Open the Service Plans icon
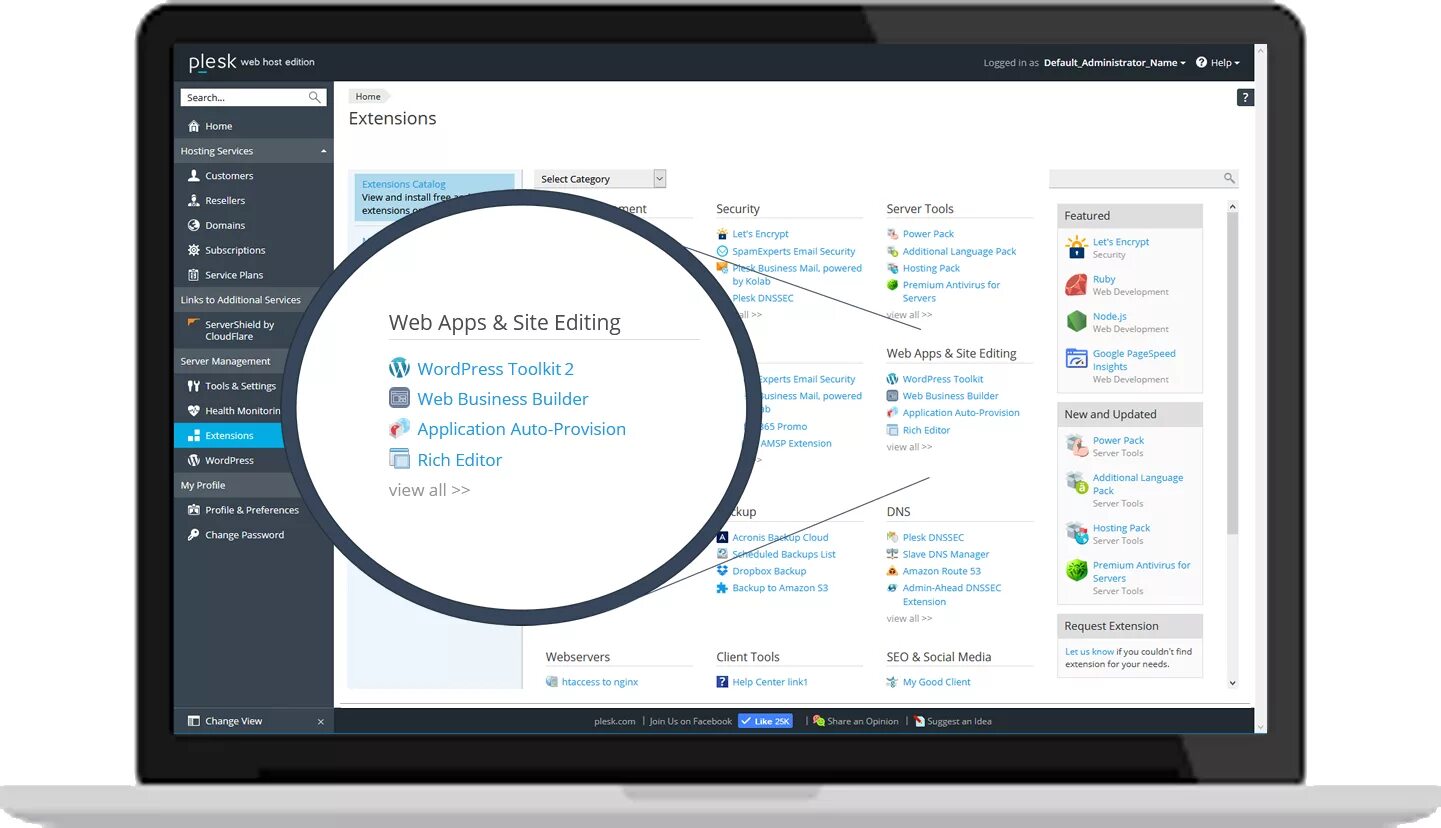The width and height of the screenshot is (1441, 828). [194, 275]
